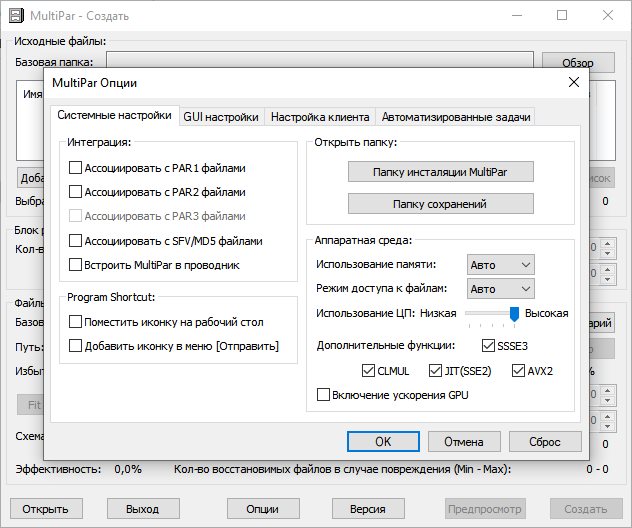Click Папку инсталяции MultiPar button
Image resolution: width=632 pixels, height=528 pixels.
click(x=441, y=172)
